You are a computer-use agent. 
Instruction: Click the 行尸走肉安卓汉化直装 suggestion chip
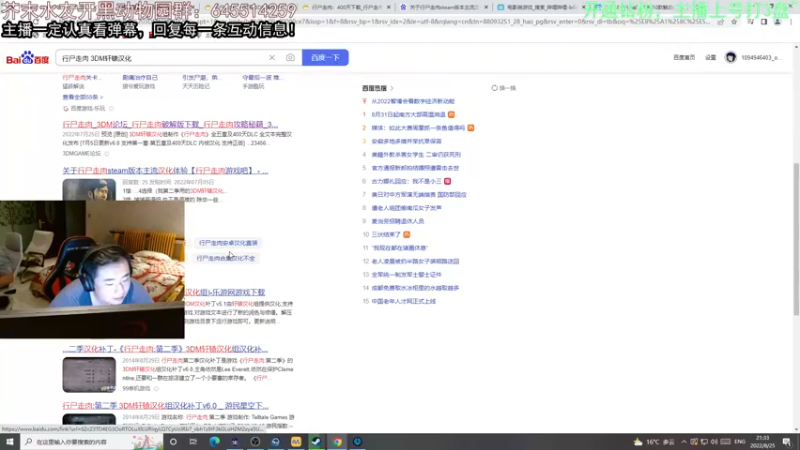228,243
